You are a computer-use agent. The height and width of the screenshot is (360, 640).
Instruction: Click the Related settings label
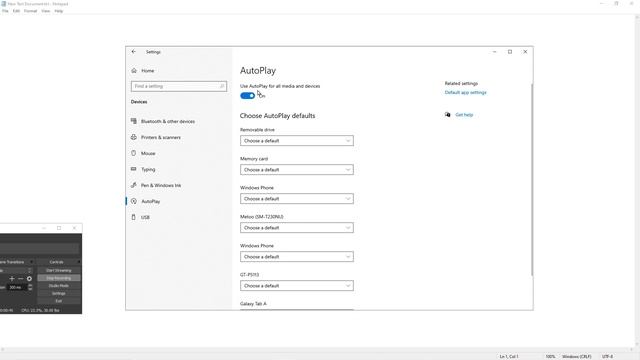pyautogui.click(x=461, y=83)
